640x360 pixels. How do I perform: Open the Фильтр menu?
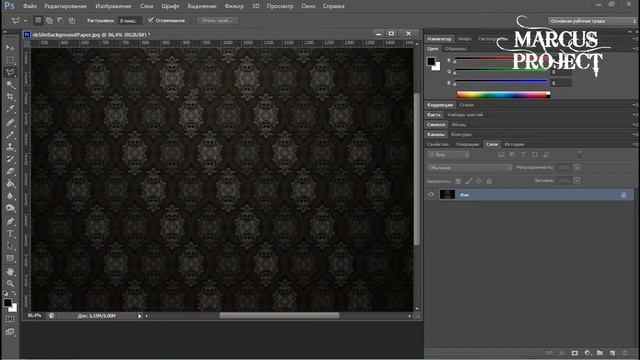(234, 6)
